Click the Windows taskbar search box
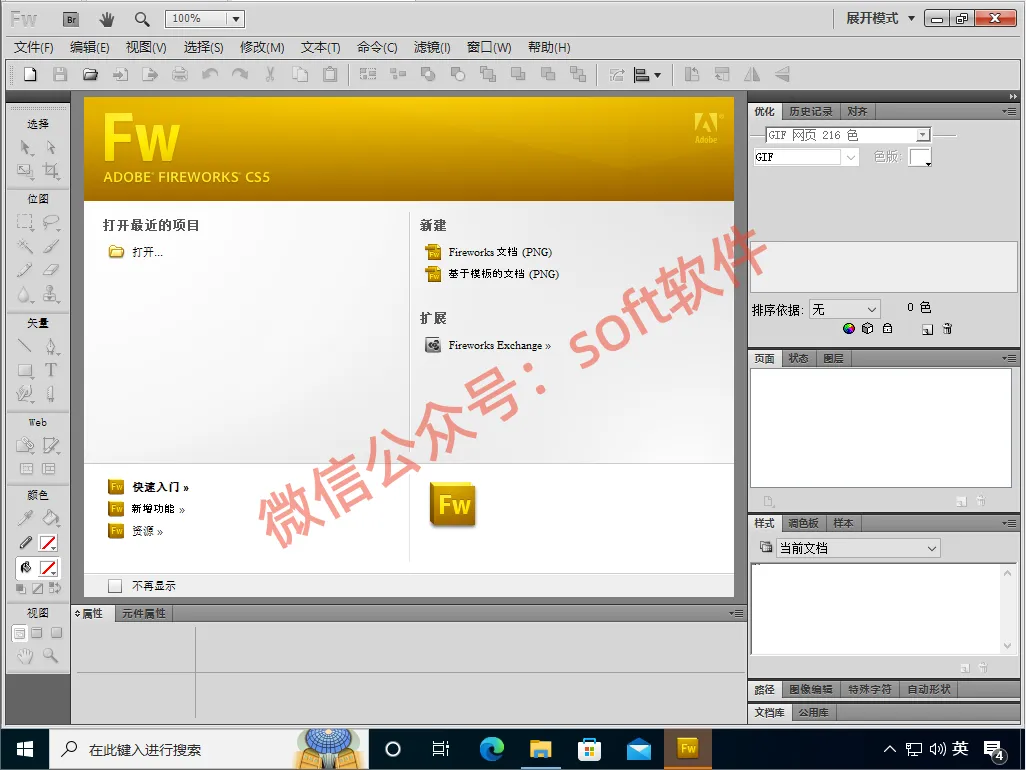Image resolution: width=1026 pixels, height=770 pixels. point(209,749)
